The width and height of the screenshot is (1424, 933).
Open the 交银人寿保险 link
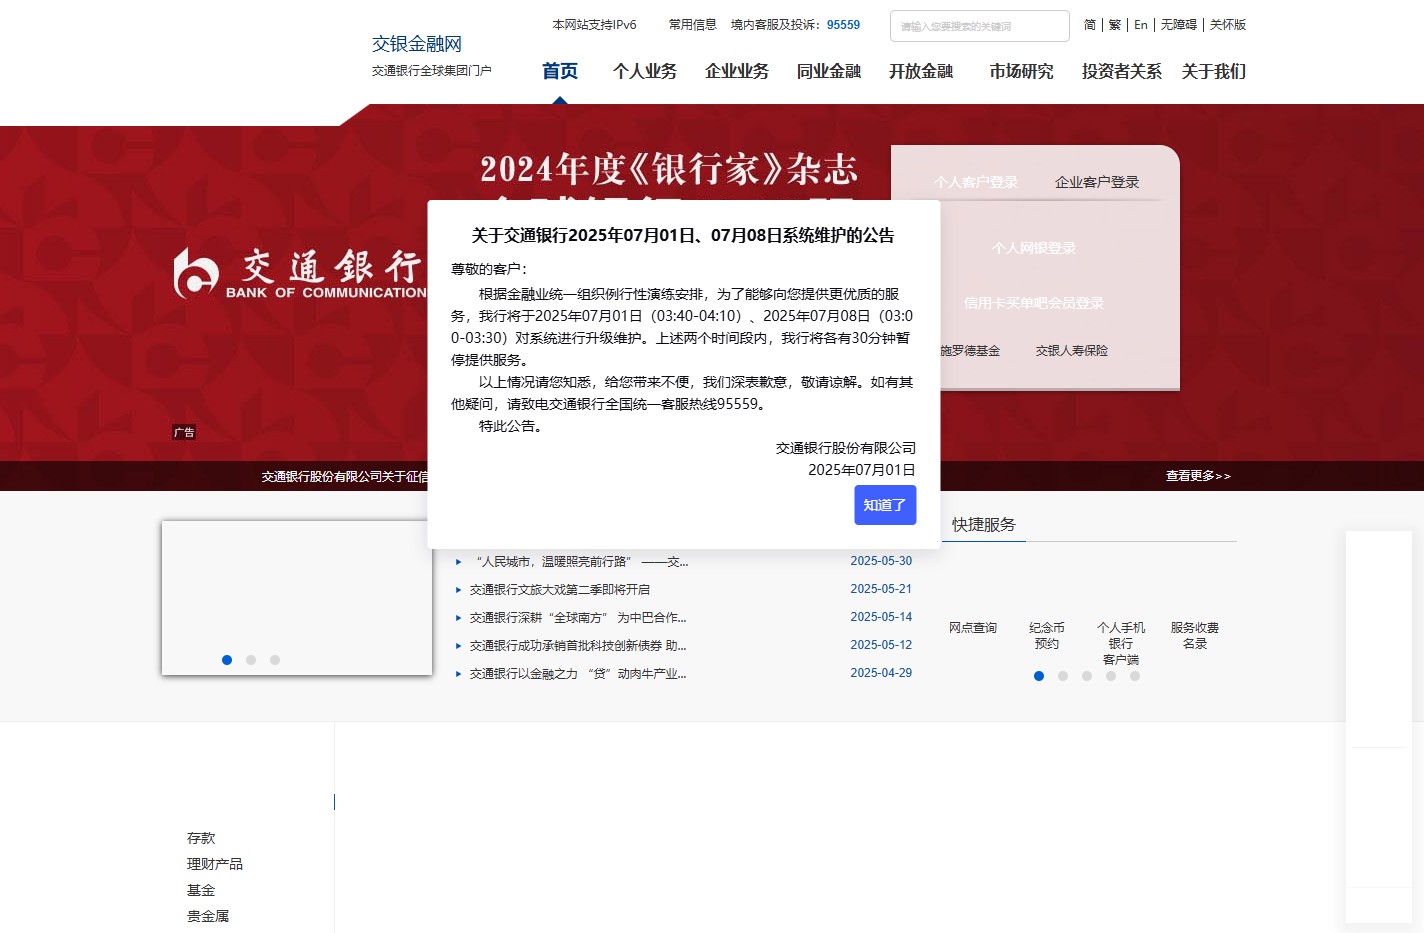point(1072,351)
